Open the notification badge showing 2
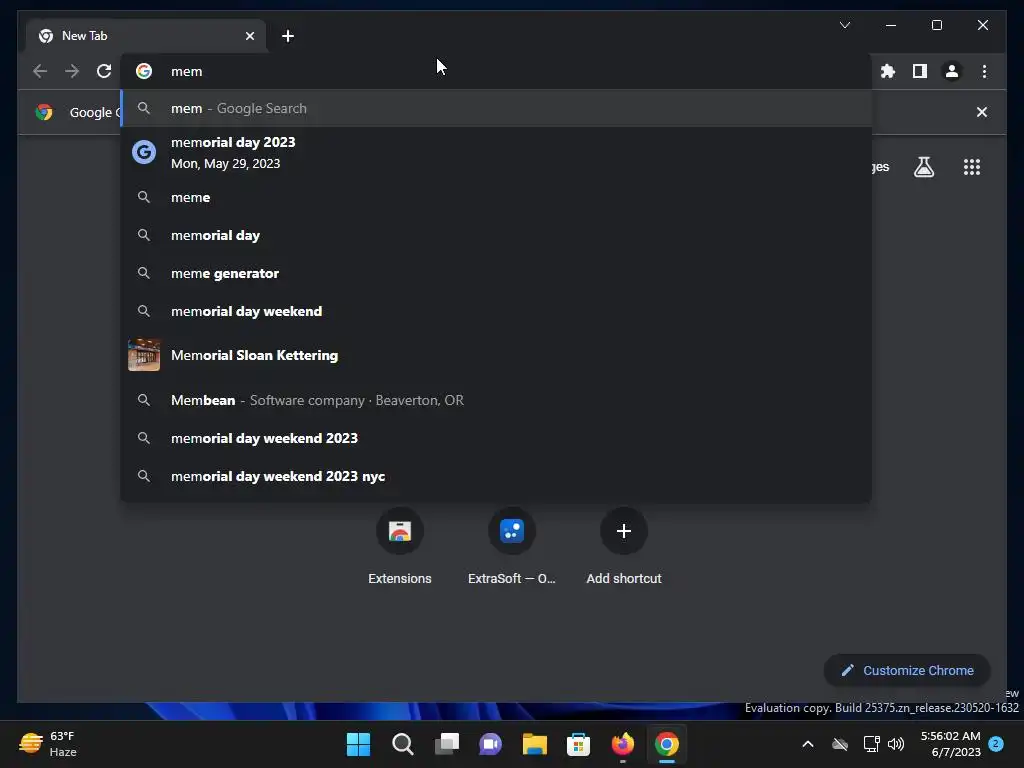The width and height of the screenshot is (1024, 768). point(996,743)
